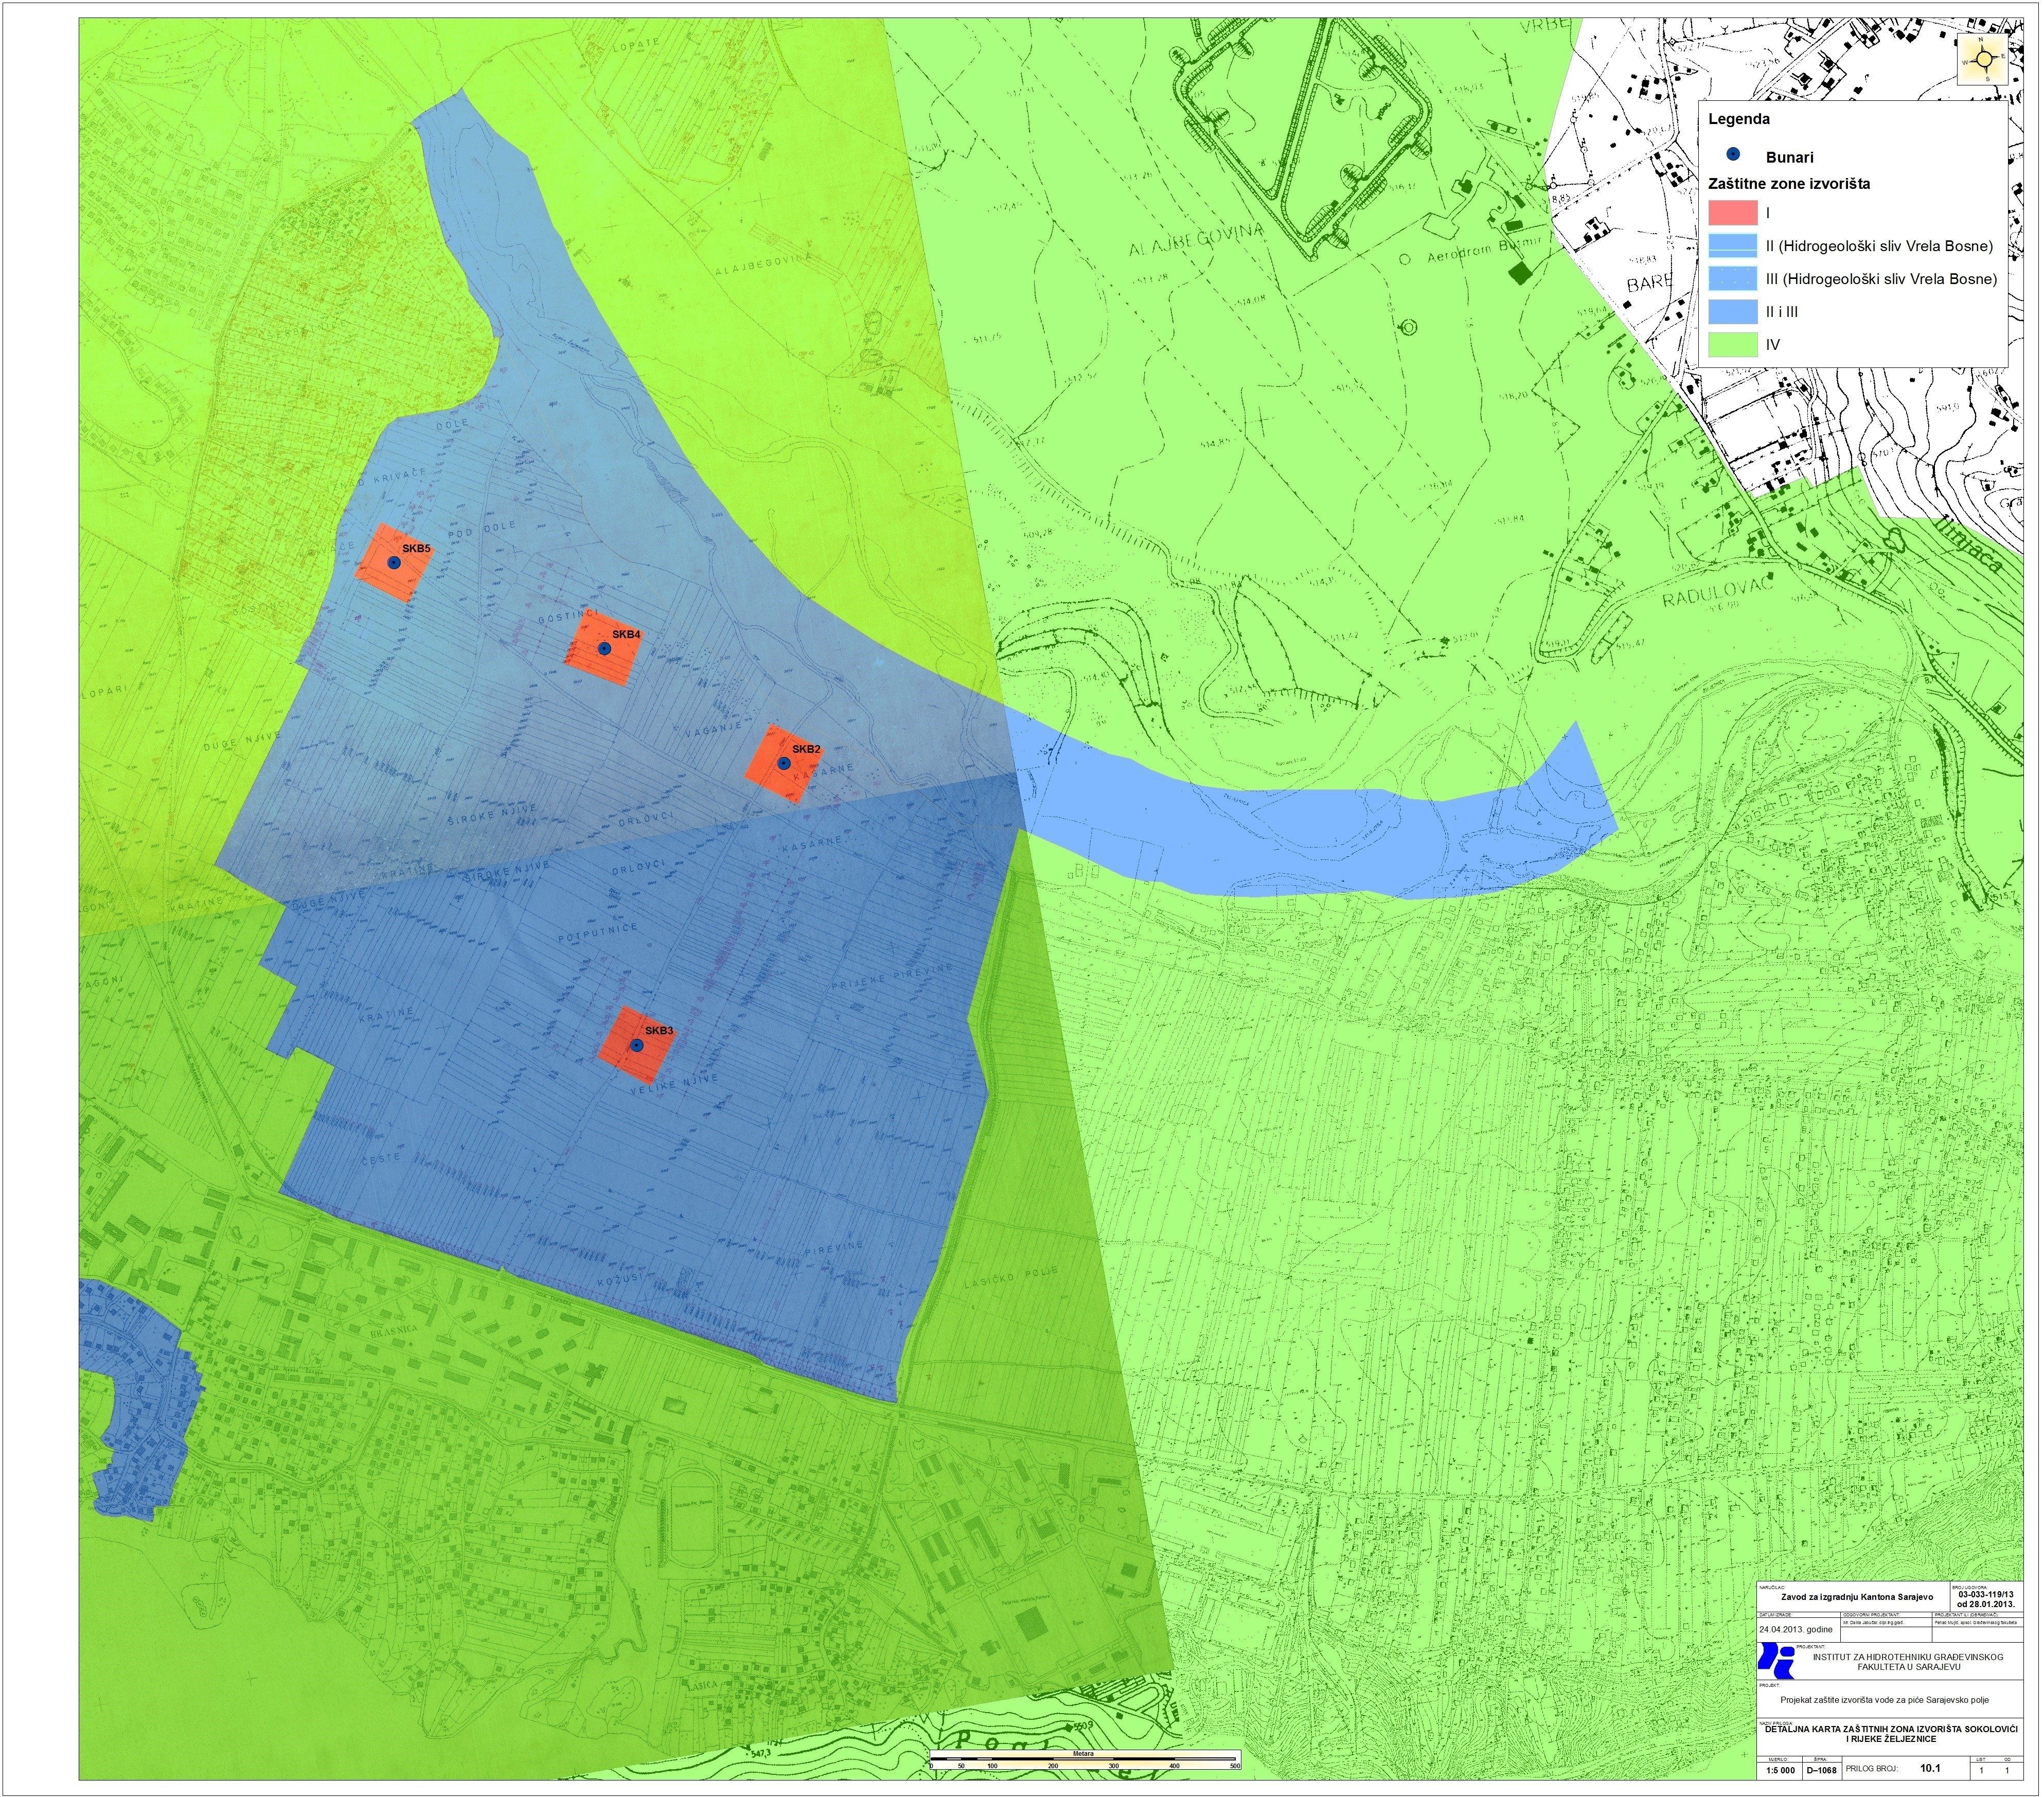Screen dimensions: 2044x1797
Task: Click the red zone I legend swatch
Action: (x=1732, y=213)
